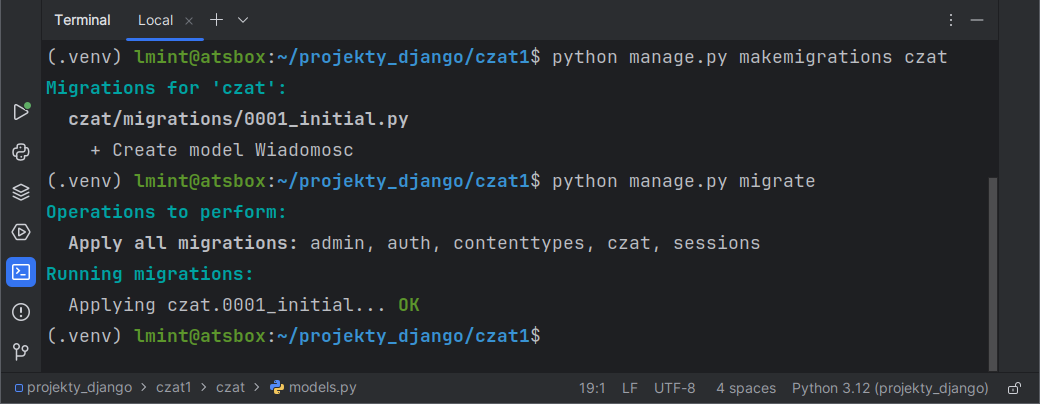Click the czat breadcrumb folder

click(x=230, y=388)
